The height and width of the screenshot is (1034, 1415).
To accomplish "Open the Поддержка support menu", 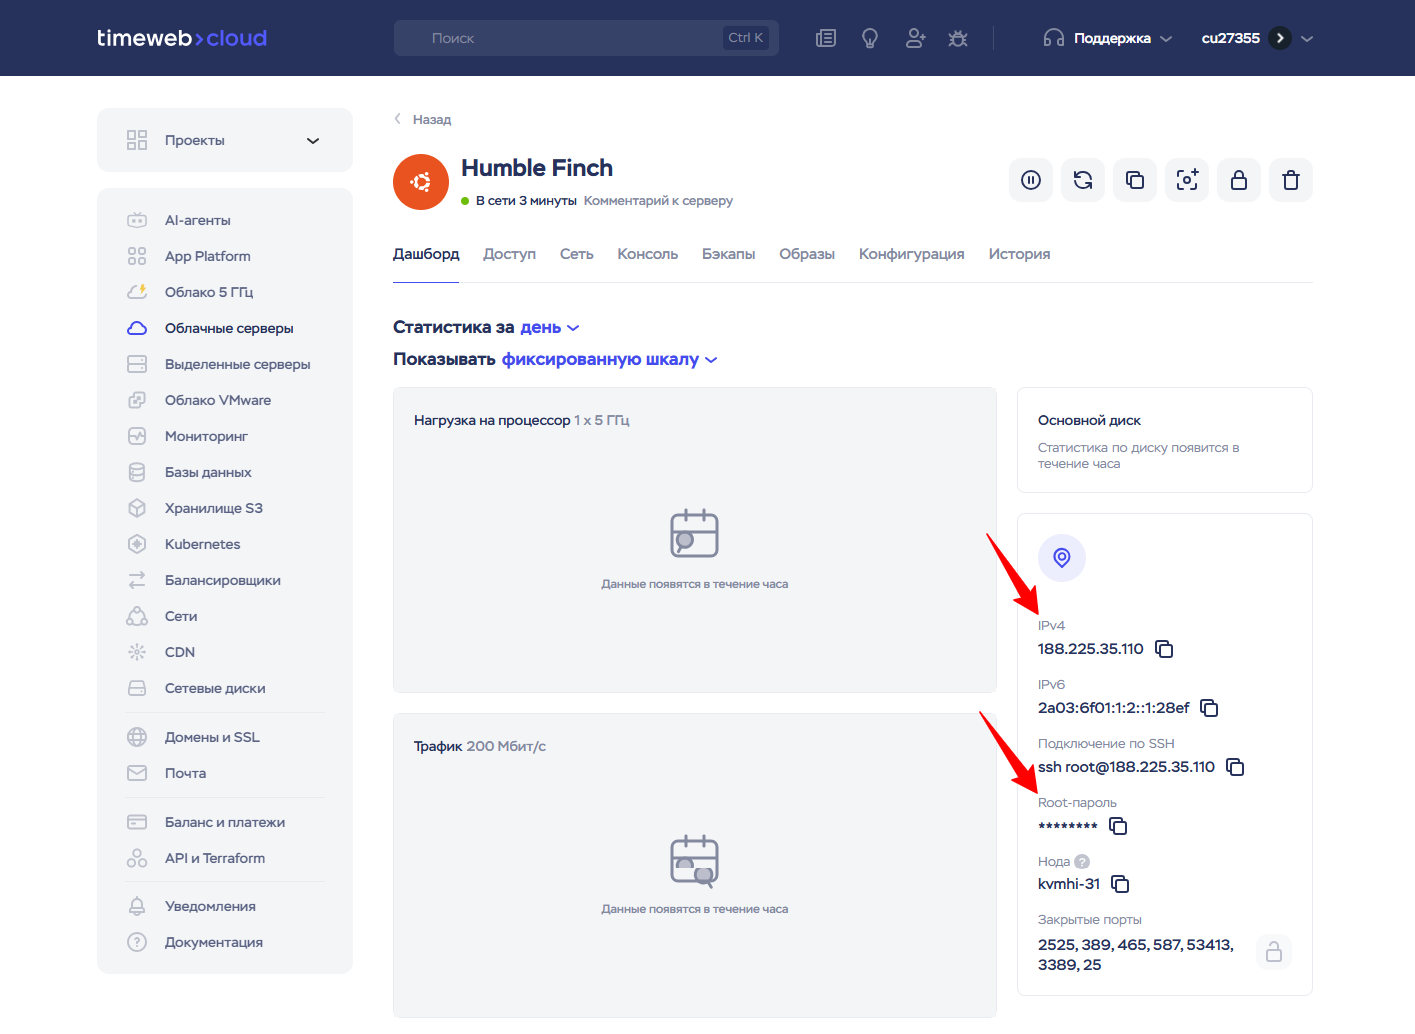I will [1107, 38].
